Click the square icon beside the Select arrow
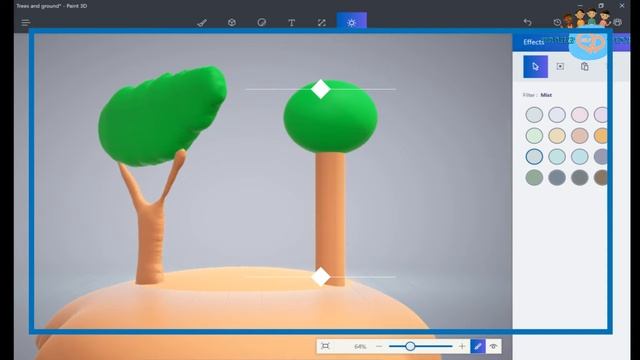640x360 pixels. pos(560,66)
